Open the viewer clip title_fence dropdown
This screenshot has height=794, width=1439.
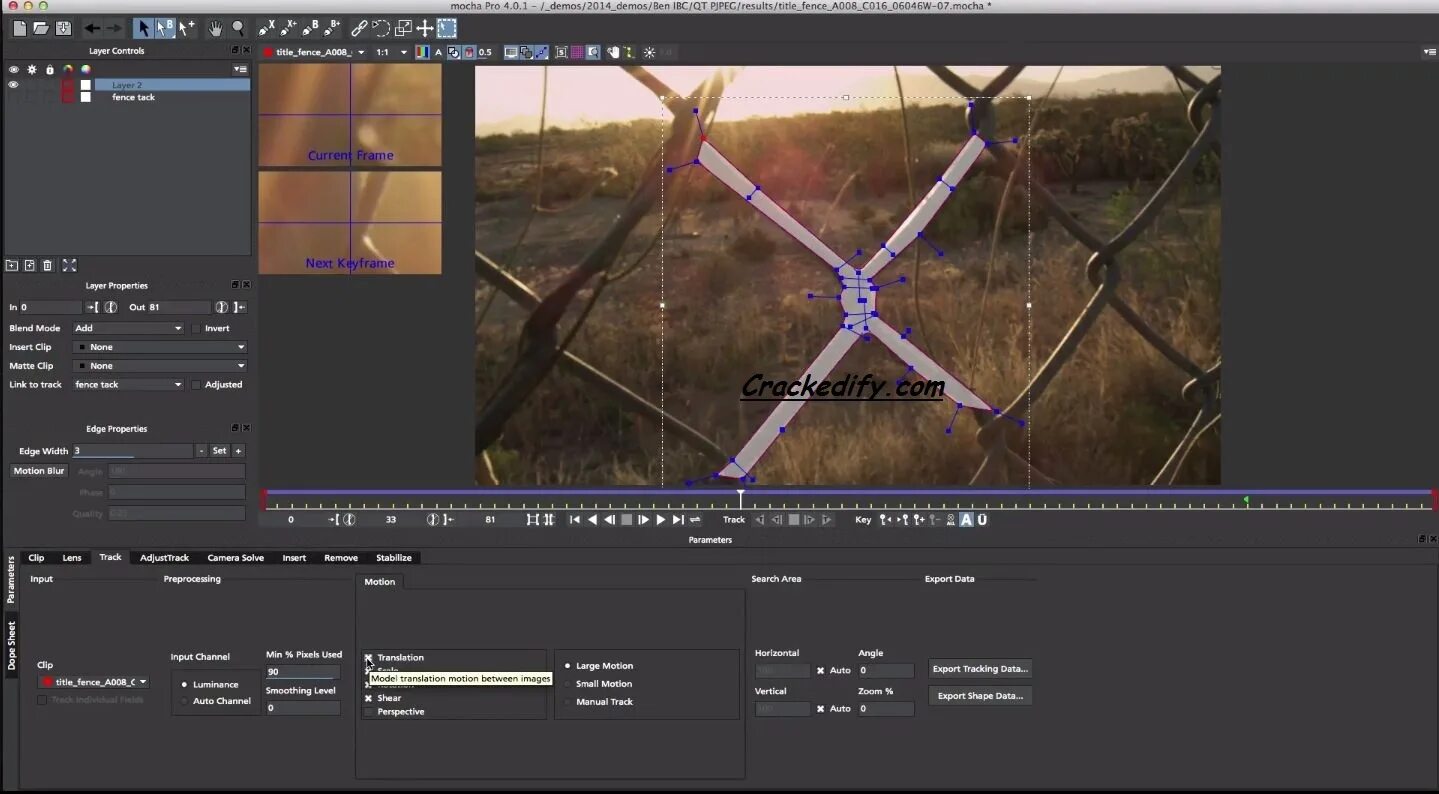pos(314,52)
